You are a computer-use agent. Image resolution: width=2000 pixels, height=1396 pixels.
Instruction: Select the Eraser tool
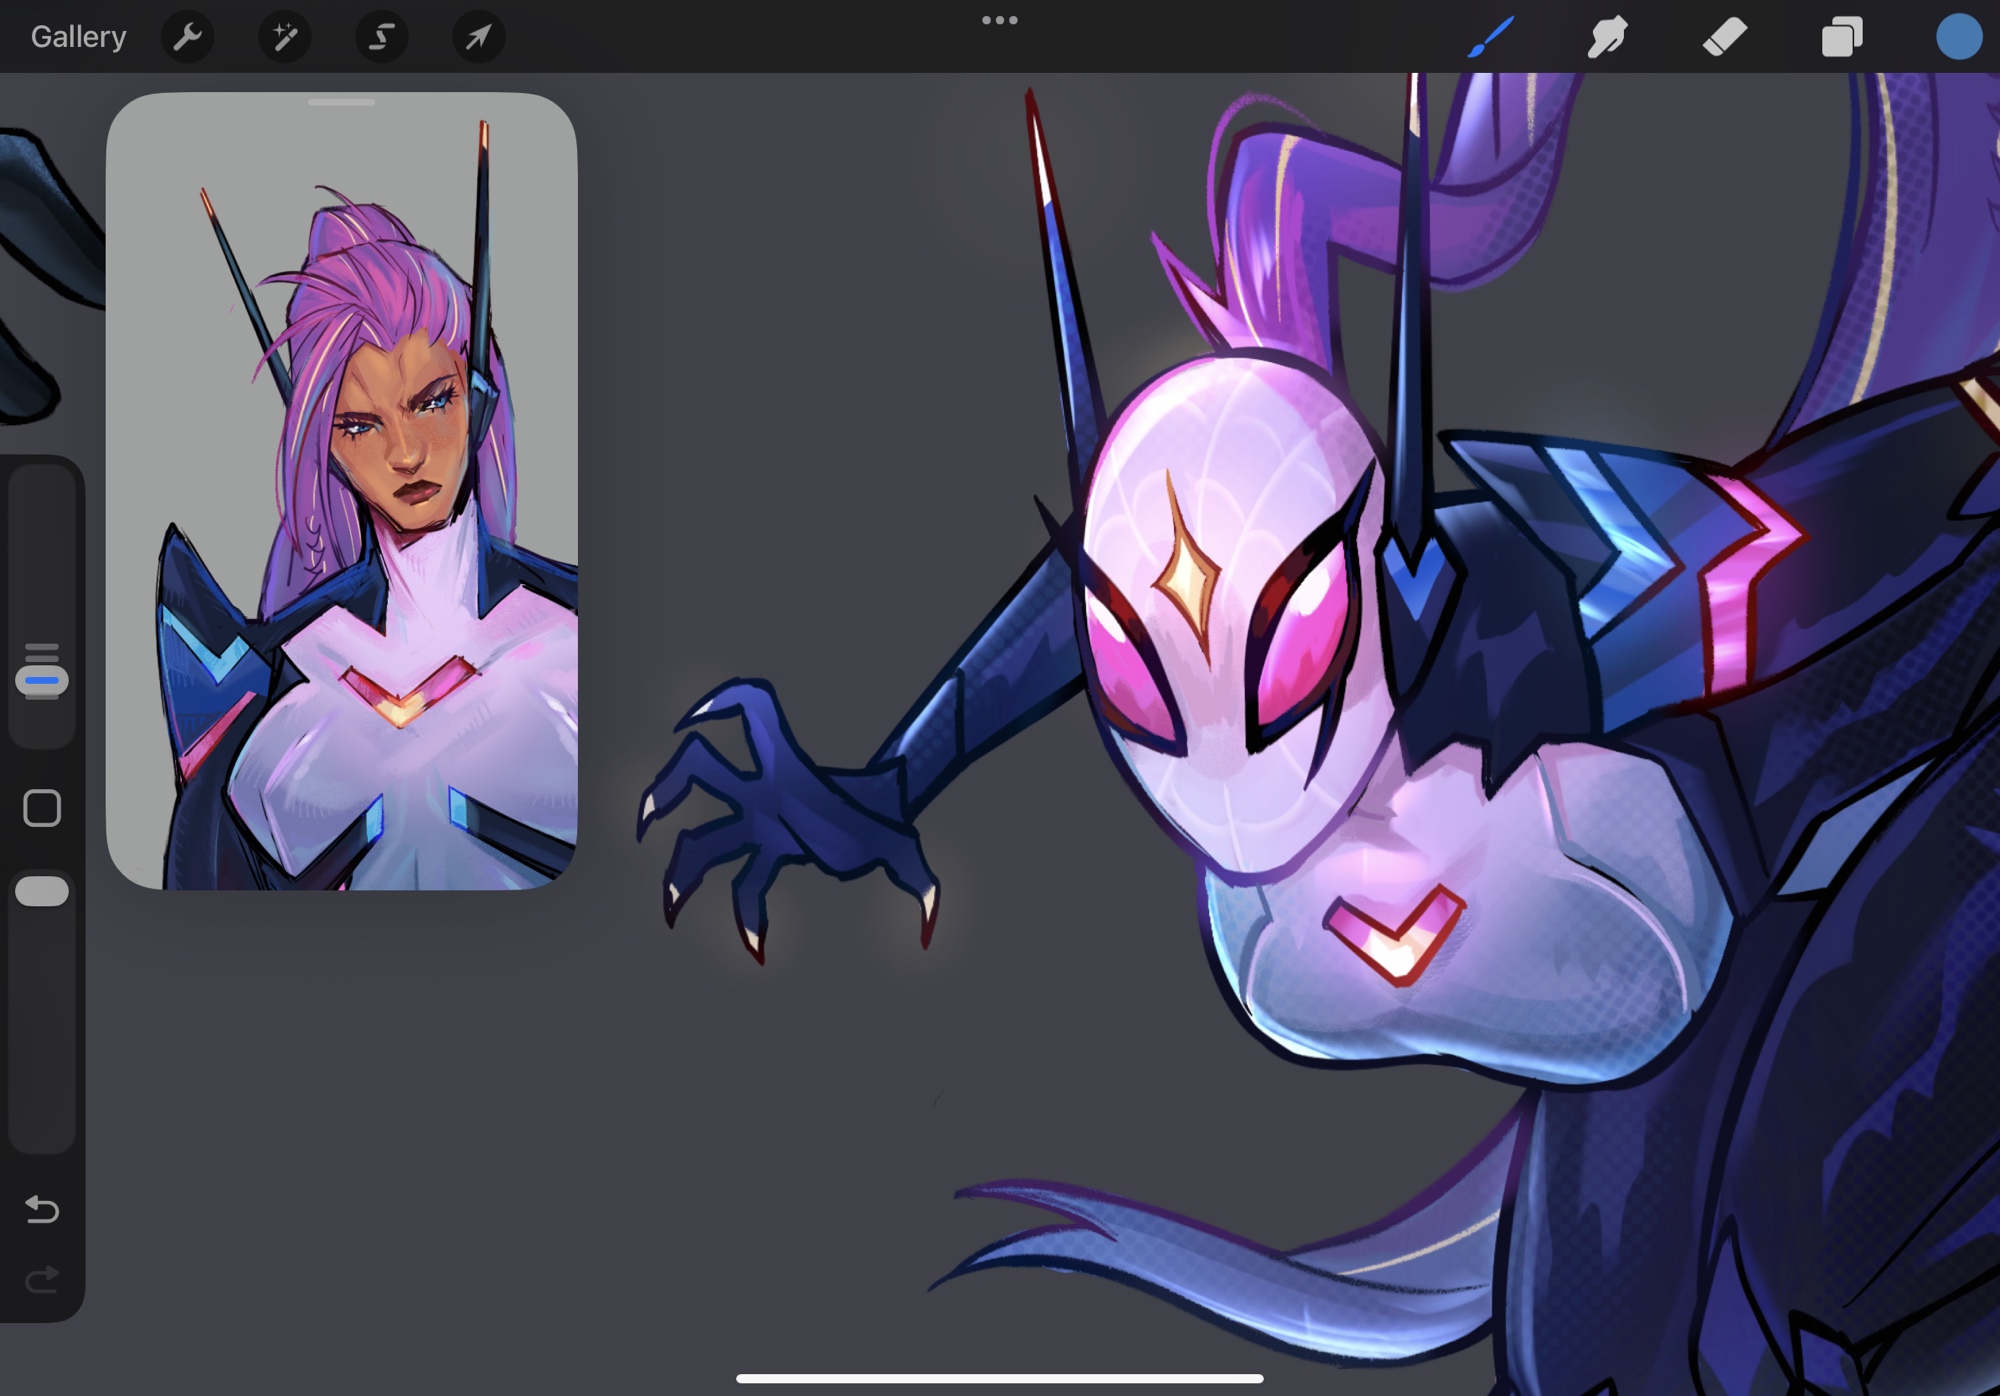pyautogui.click(x=1724, y=37)
